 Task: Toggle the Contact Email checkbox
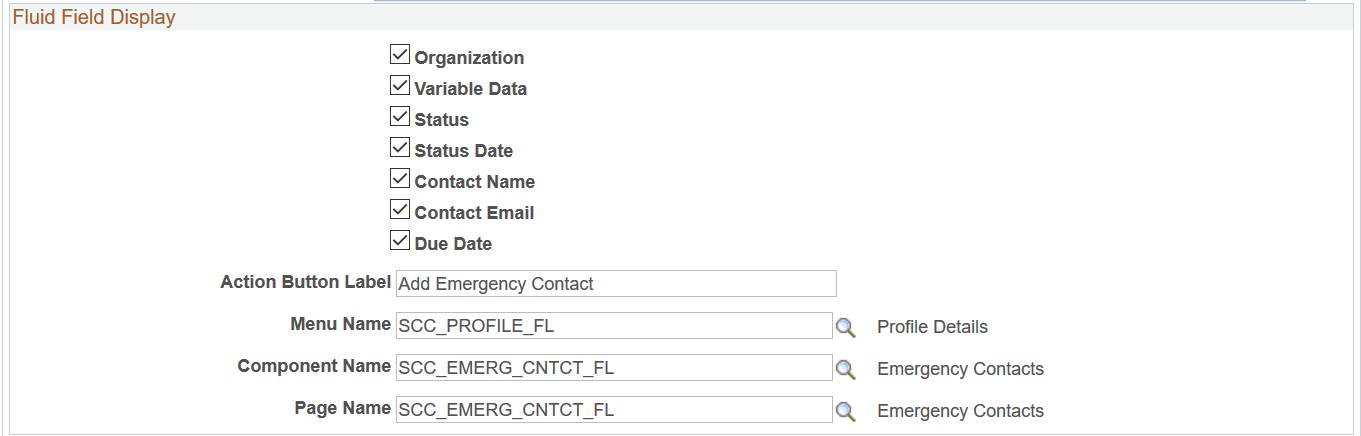[400, 210]
